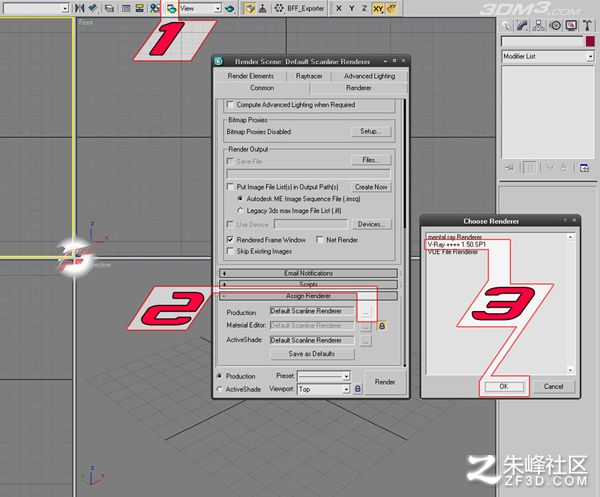
Task: Click Save as Defaults button
Action: click(x=312, y=354)
